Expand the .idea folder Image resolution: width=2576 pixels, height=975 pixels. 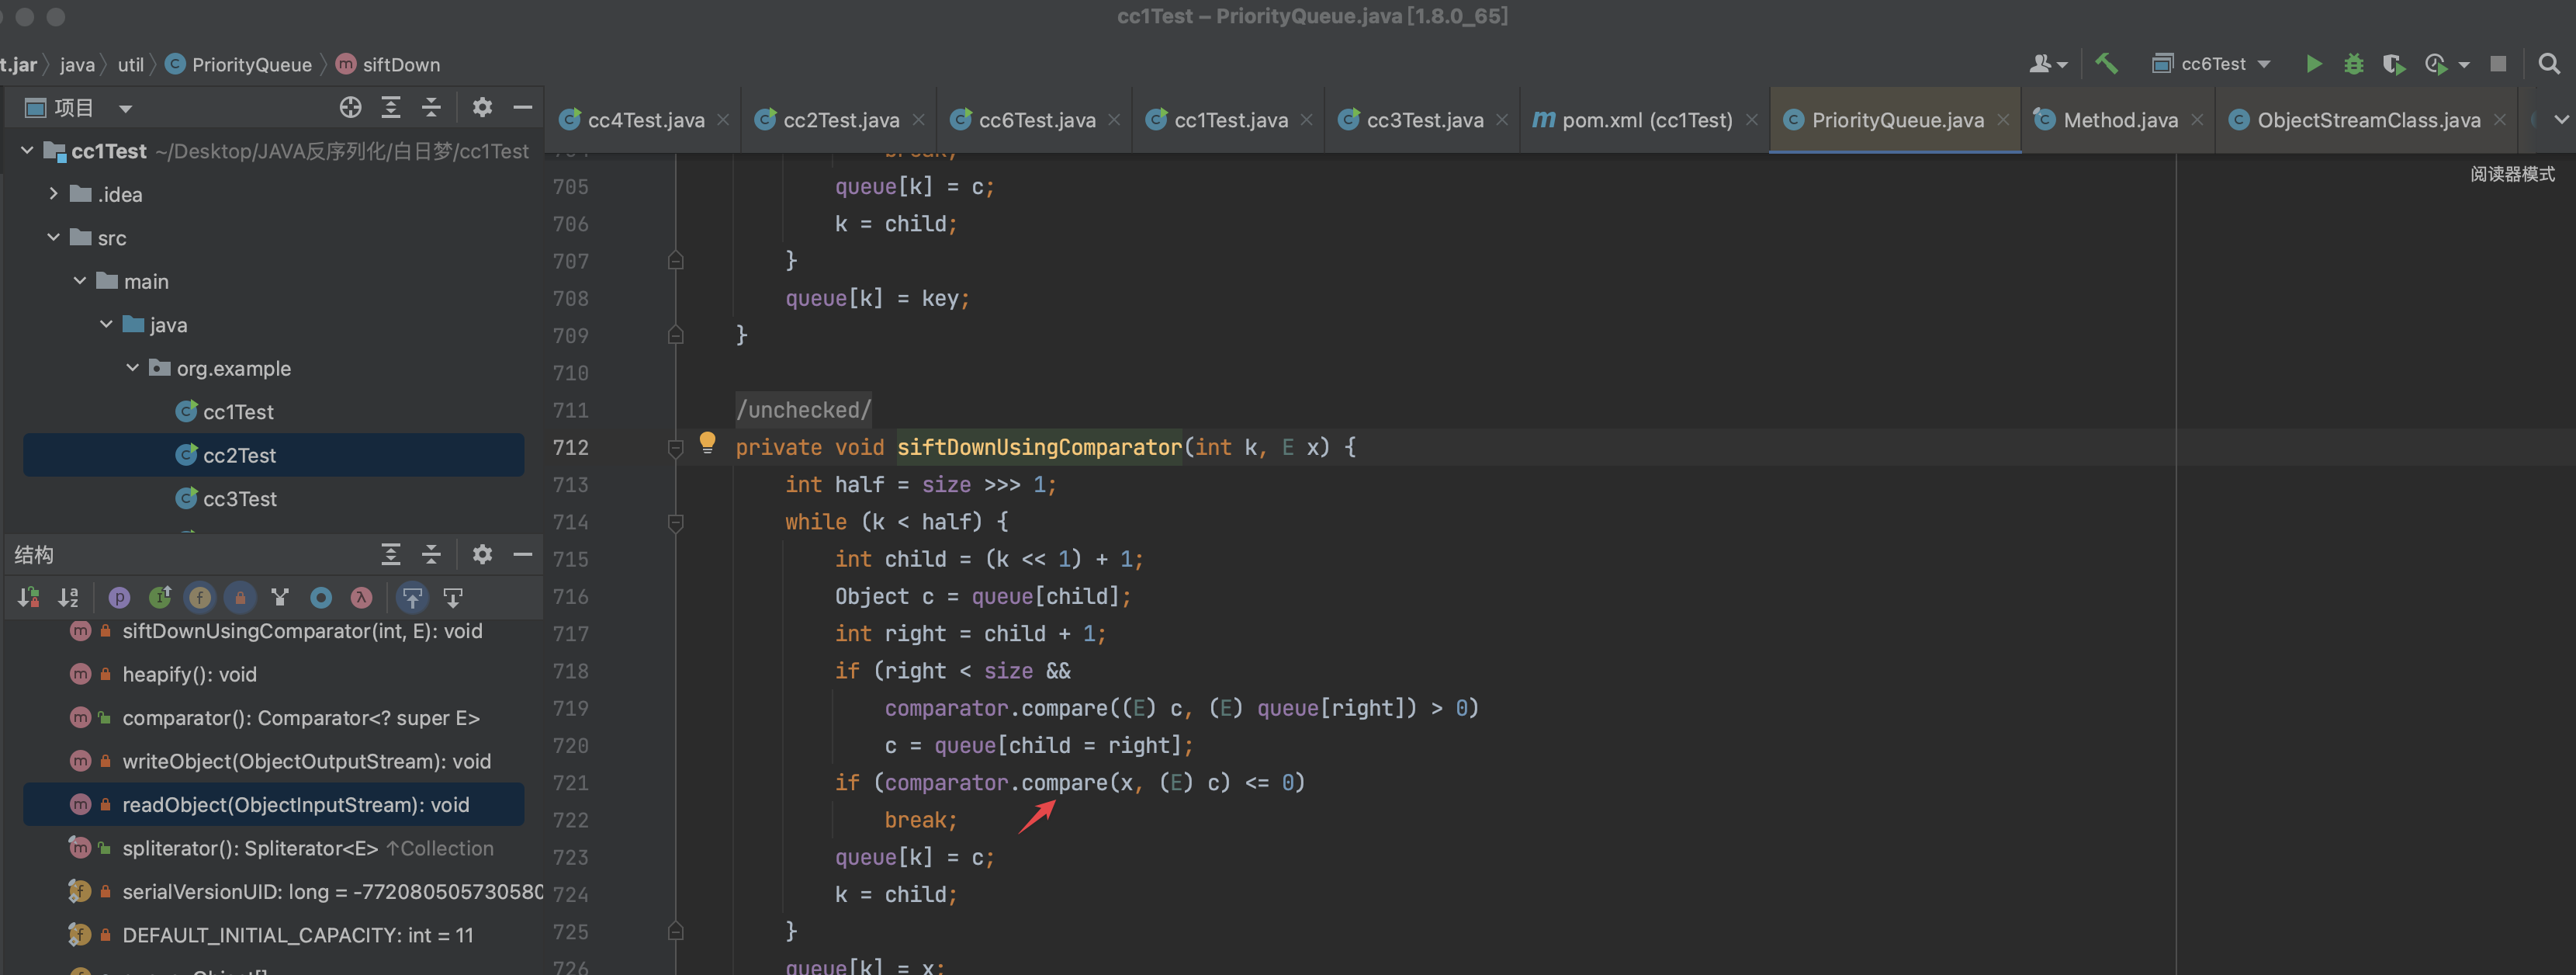click(53, 193)
